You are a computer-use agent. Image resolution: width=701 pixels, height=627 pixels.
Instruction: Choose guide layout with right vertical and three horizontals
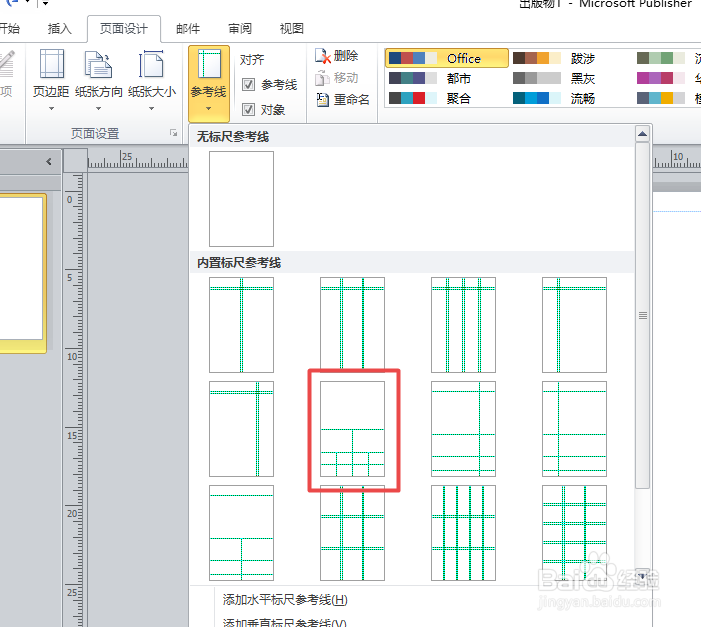[463, 429]
